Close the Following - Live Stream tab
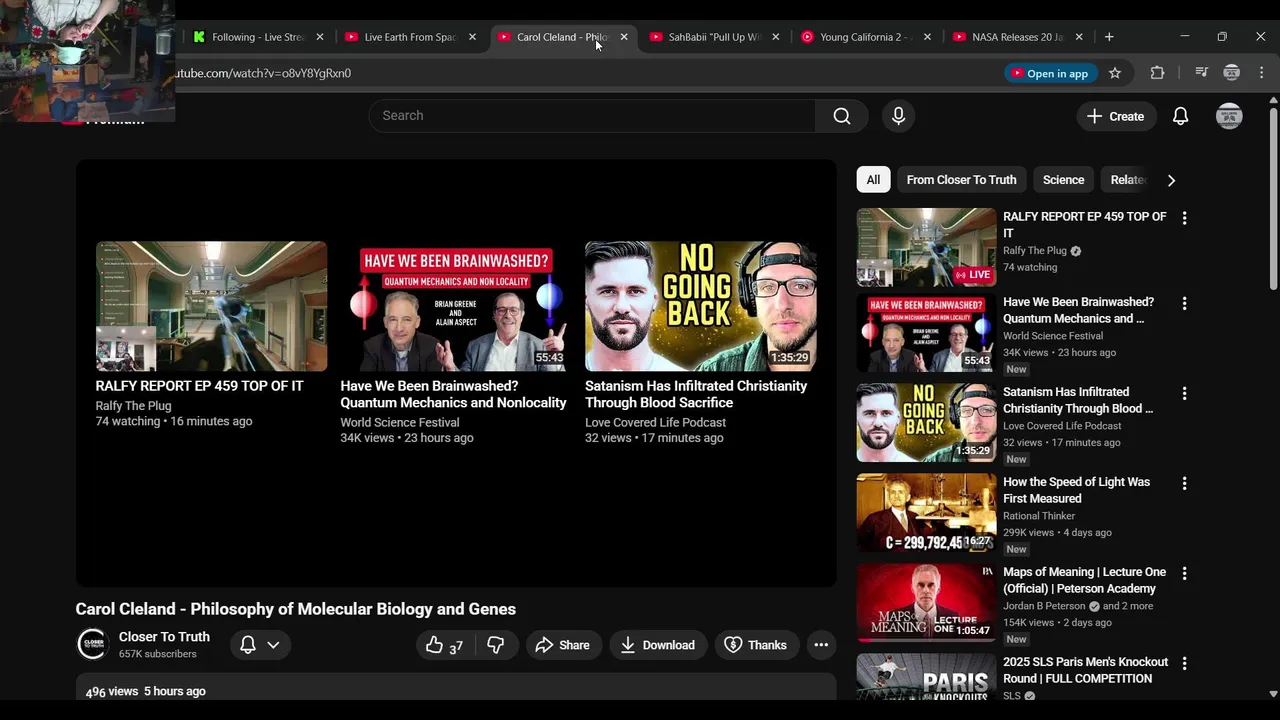The height and width of the screenshot is (720, 1280). tap(320, 37)
